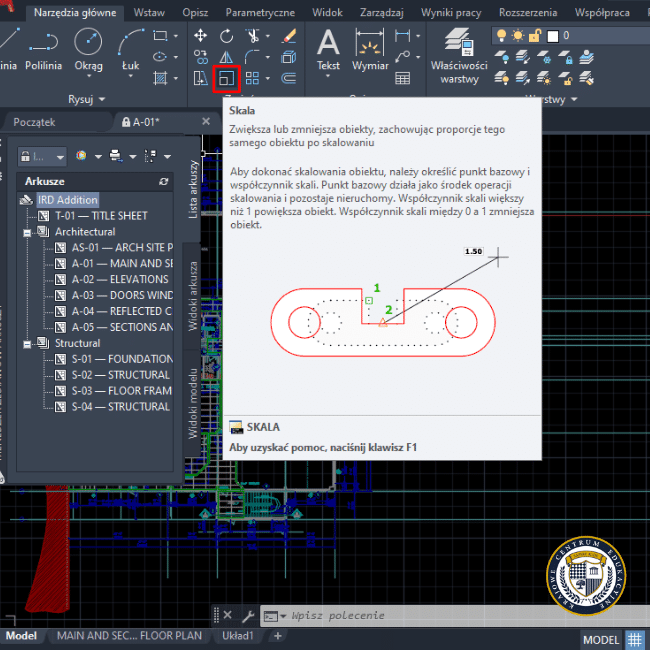Click the customize wrench icon in command line
This screenshot has height=650, width=650.
[248, 616]
